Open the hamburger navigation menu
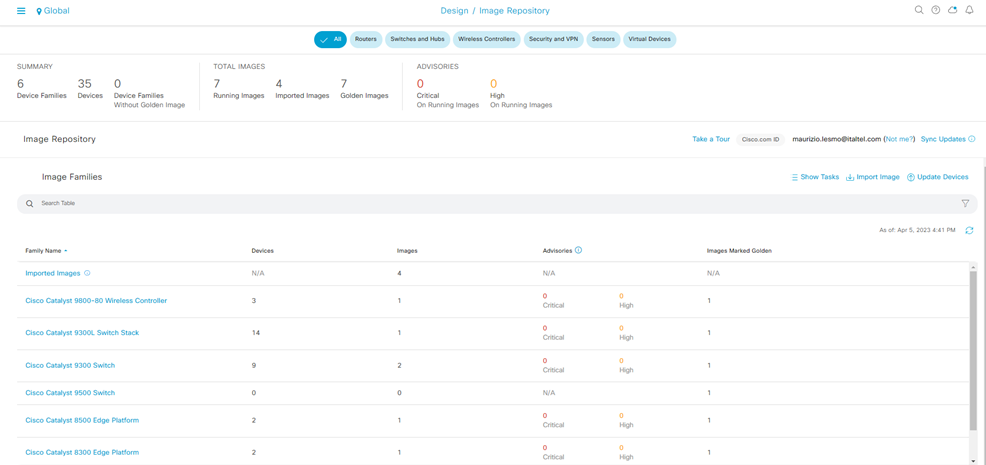 click(21, 11)
